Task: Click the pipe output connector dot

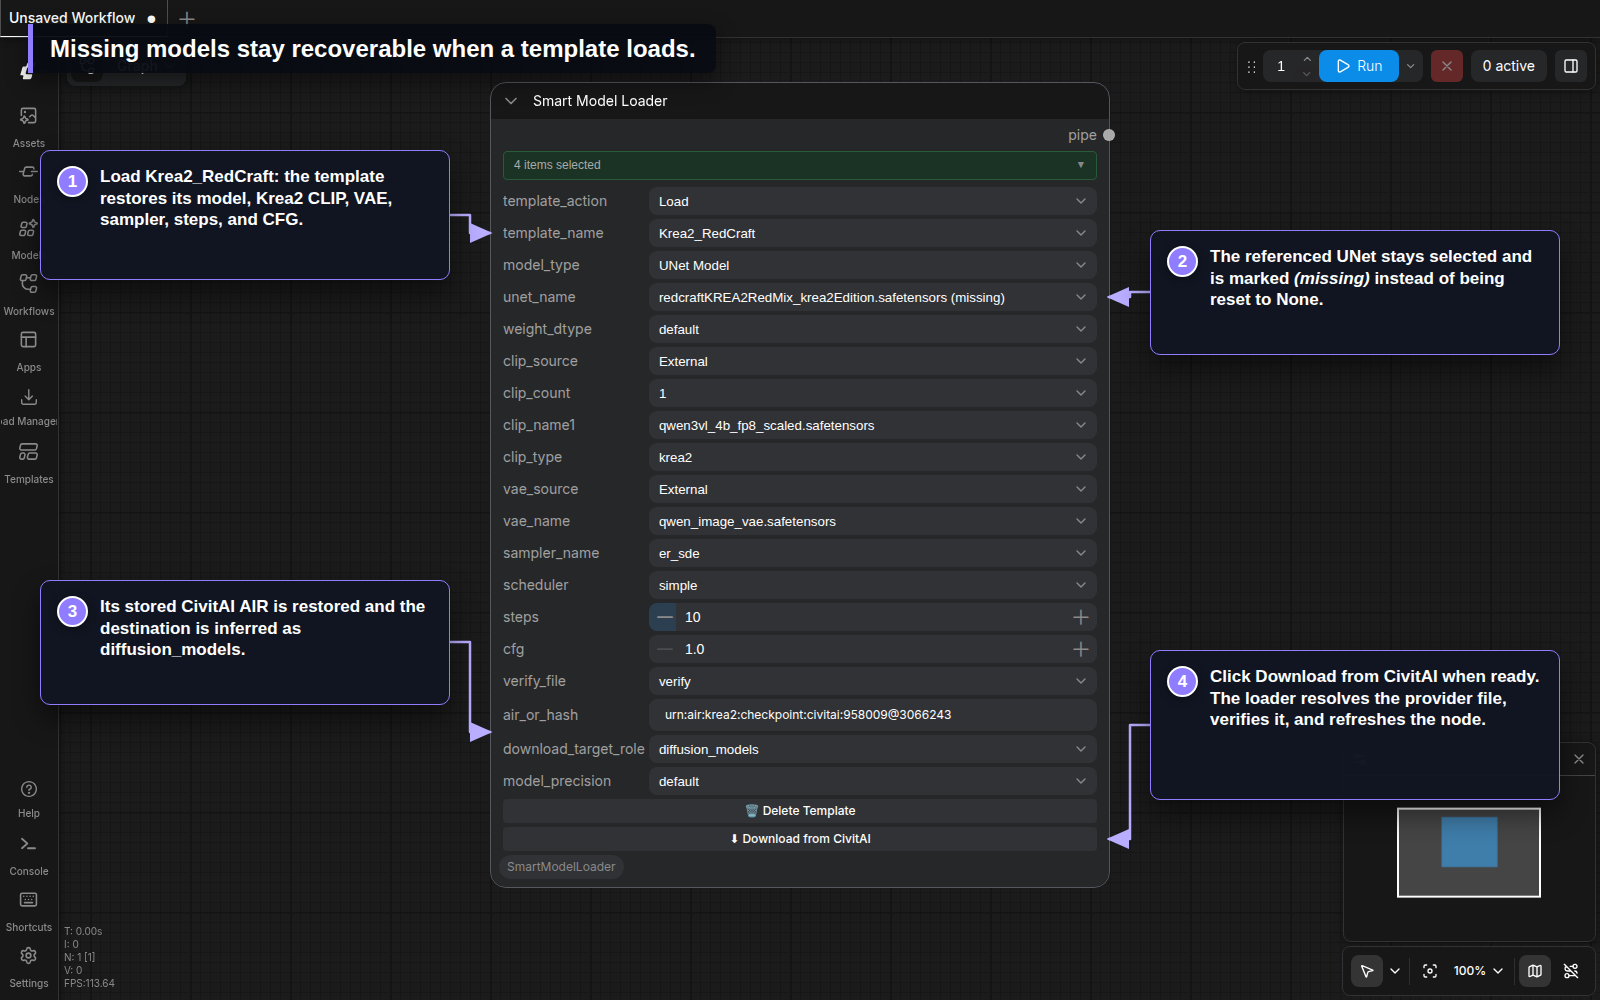Action: pyautogui.click(x=1109, y=135)
